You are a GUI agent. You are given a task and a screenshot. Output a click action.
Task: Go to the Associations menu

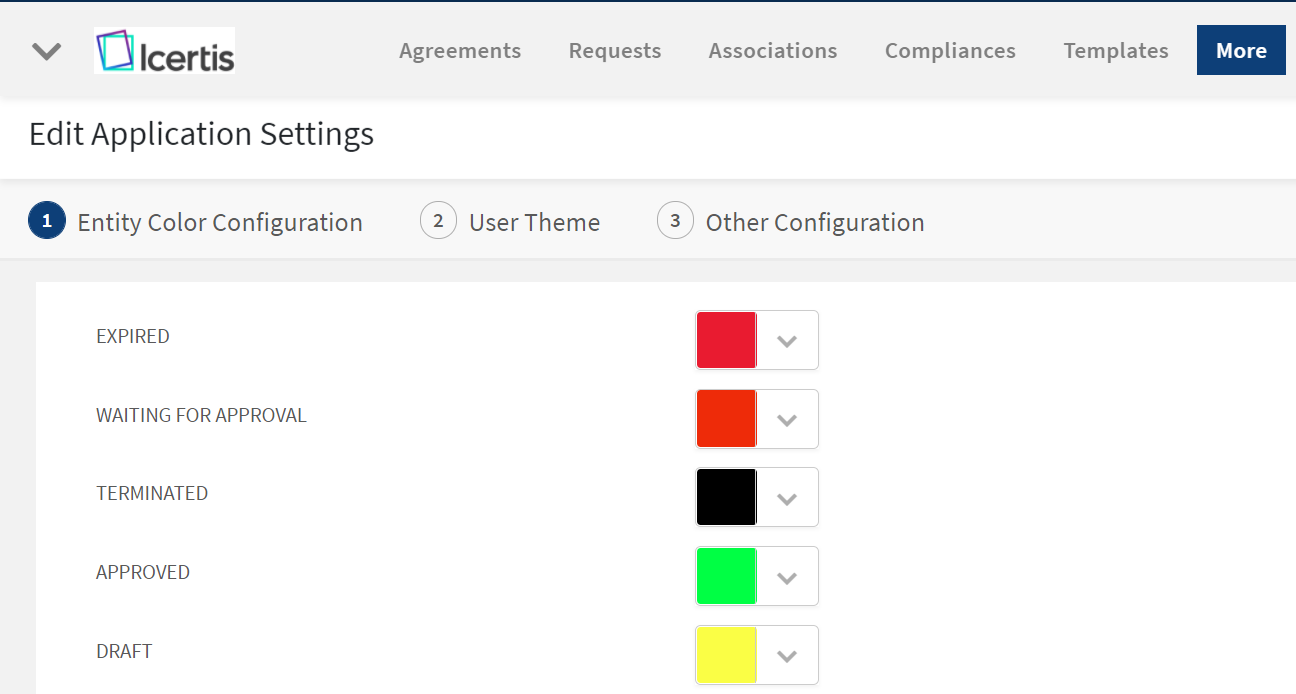point(773,51)
